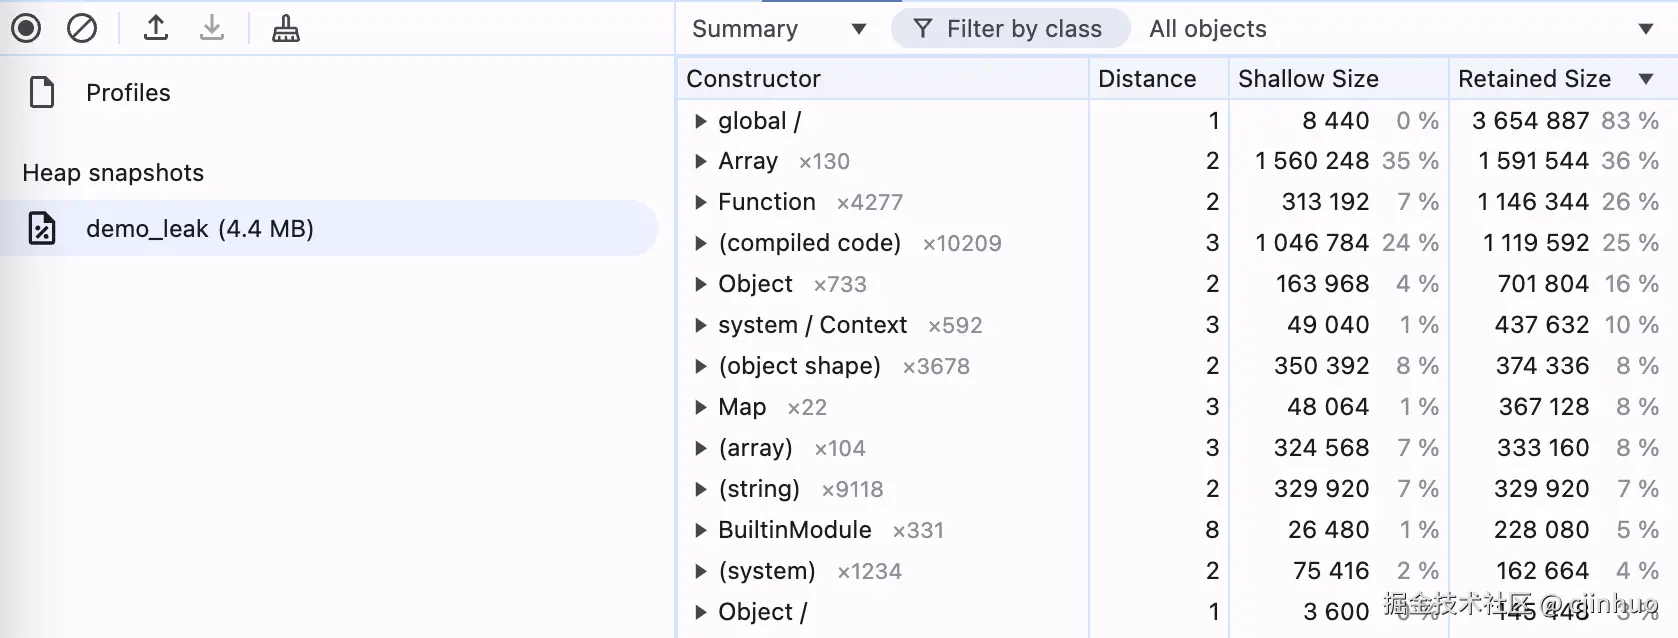Sort by Shallow Size column header
Image resolution: width=1678 pixels, height=638 pixels.
tap(1308, 78)
